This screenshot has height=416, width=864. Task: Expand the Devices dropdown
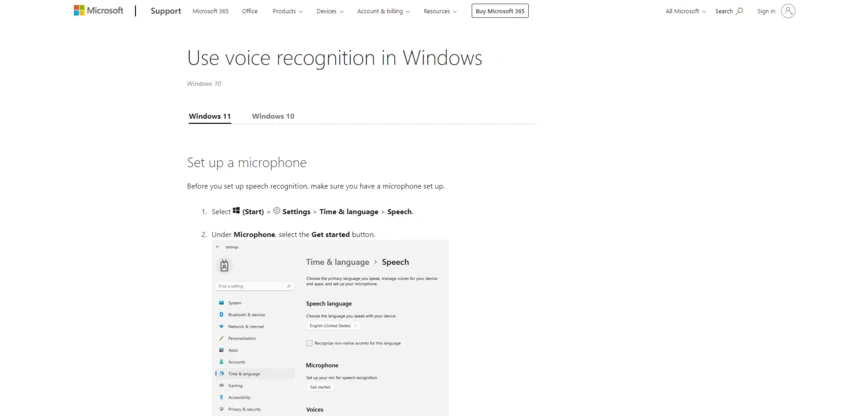(x=330, y=11)
